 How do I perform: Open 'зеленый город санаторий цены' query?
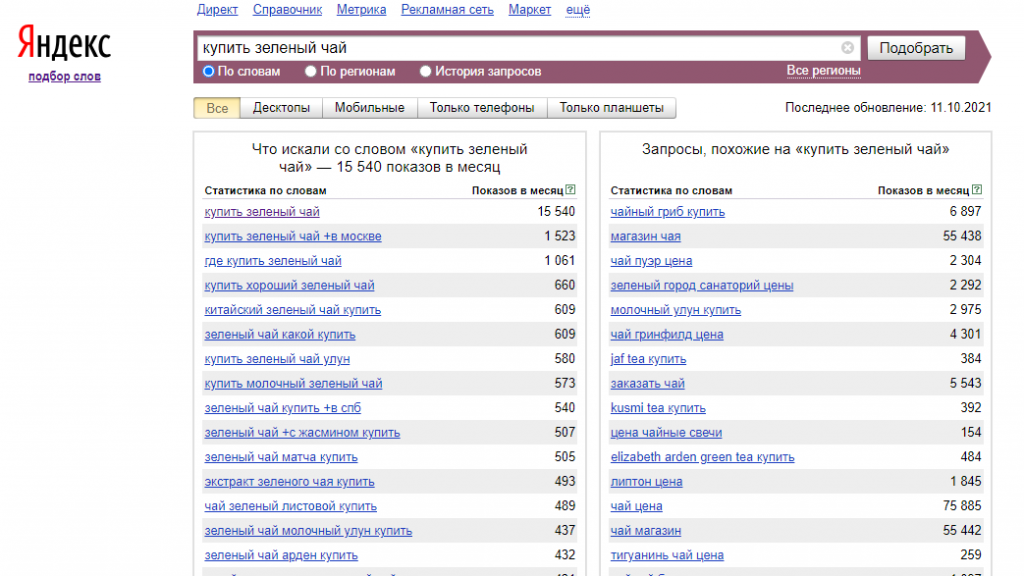point(701,285)
